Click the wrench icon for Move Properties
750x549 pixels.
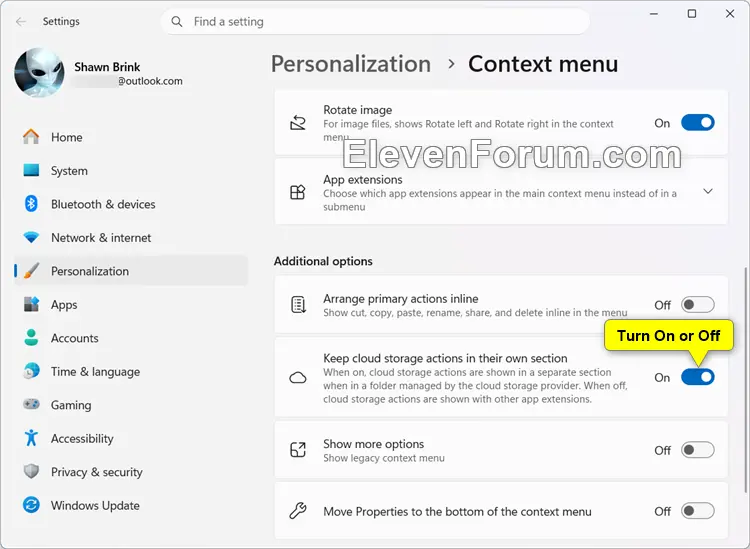pyautogui.click(x=298, y=511)
